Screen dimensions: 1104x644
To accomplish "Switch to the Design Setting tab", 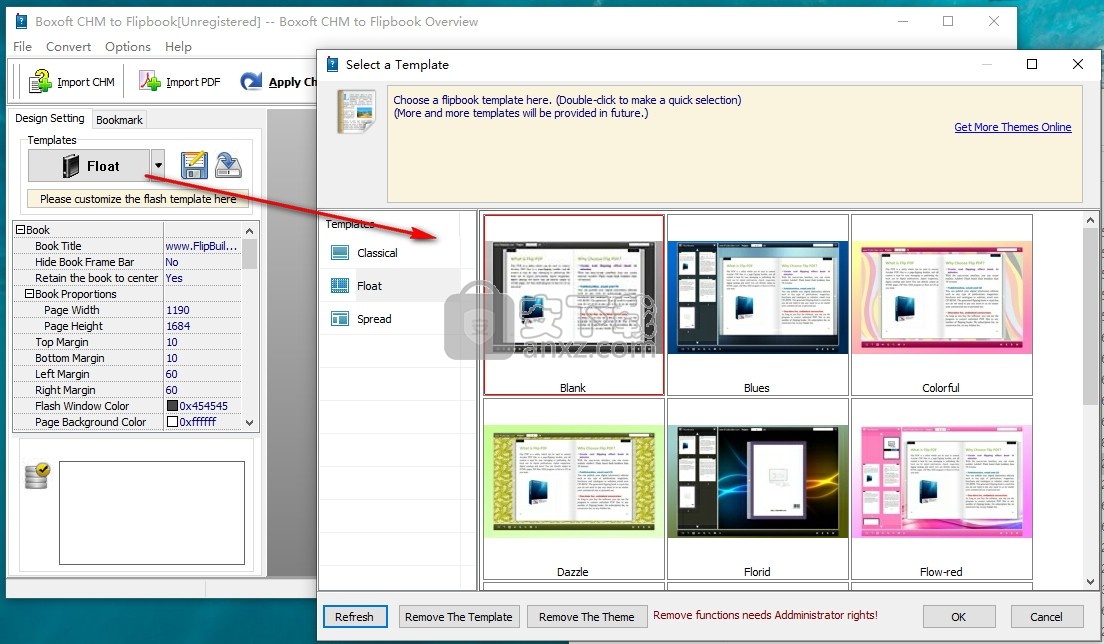I will point(50,118).
